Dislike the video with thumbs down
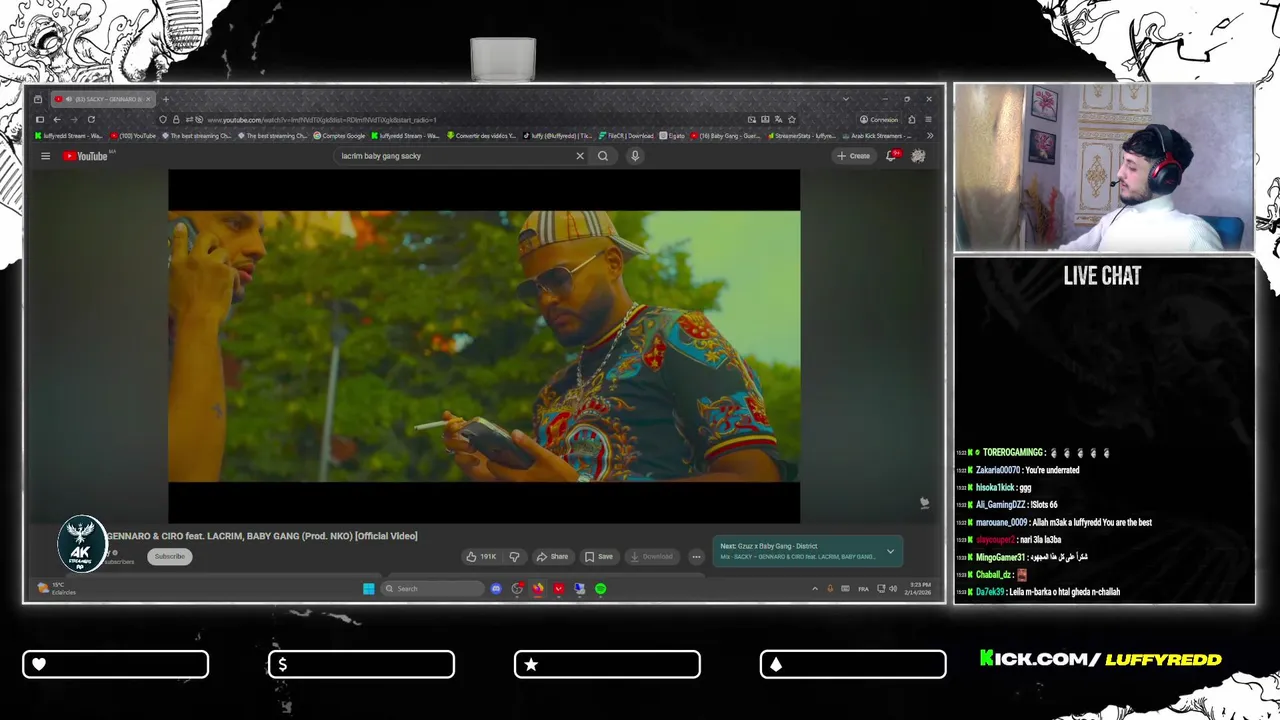Viewport: 1280px width, 720px height. [x=514, y=557]
